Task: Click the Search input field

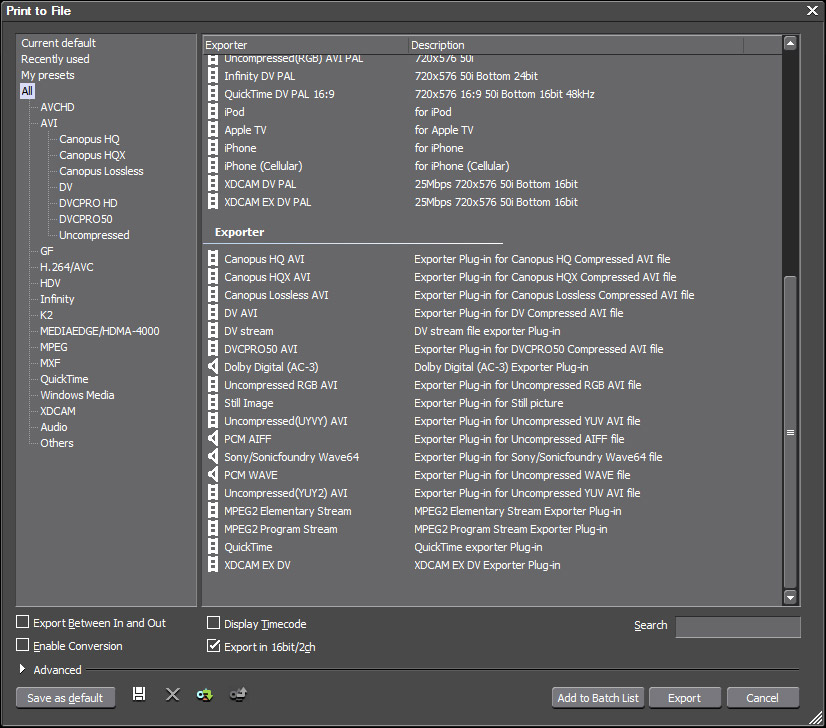Action: click(x=738, y=627)
